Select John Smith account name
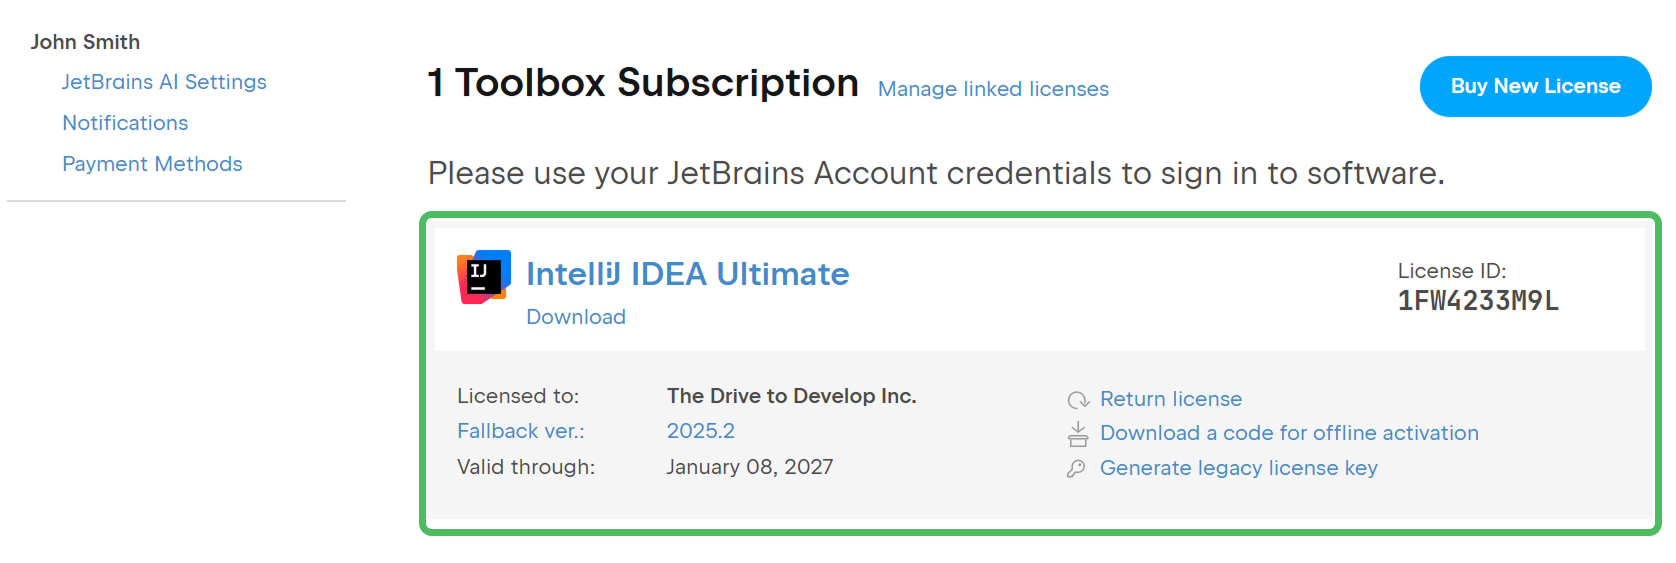The width and height of the screenshot is (1676, 563). 85,42
